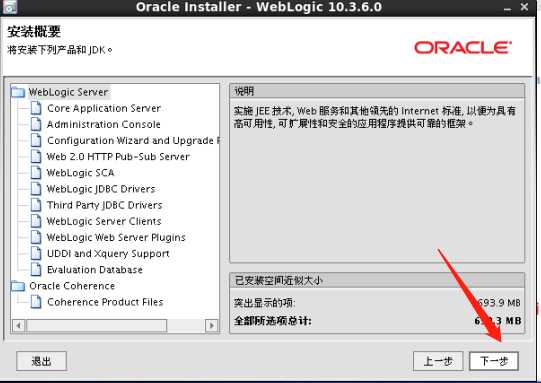Close the Oracle Installer window
Viewport: 541px width, 383px height.
tap(524, 7)
